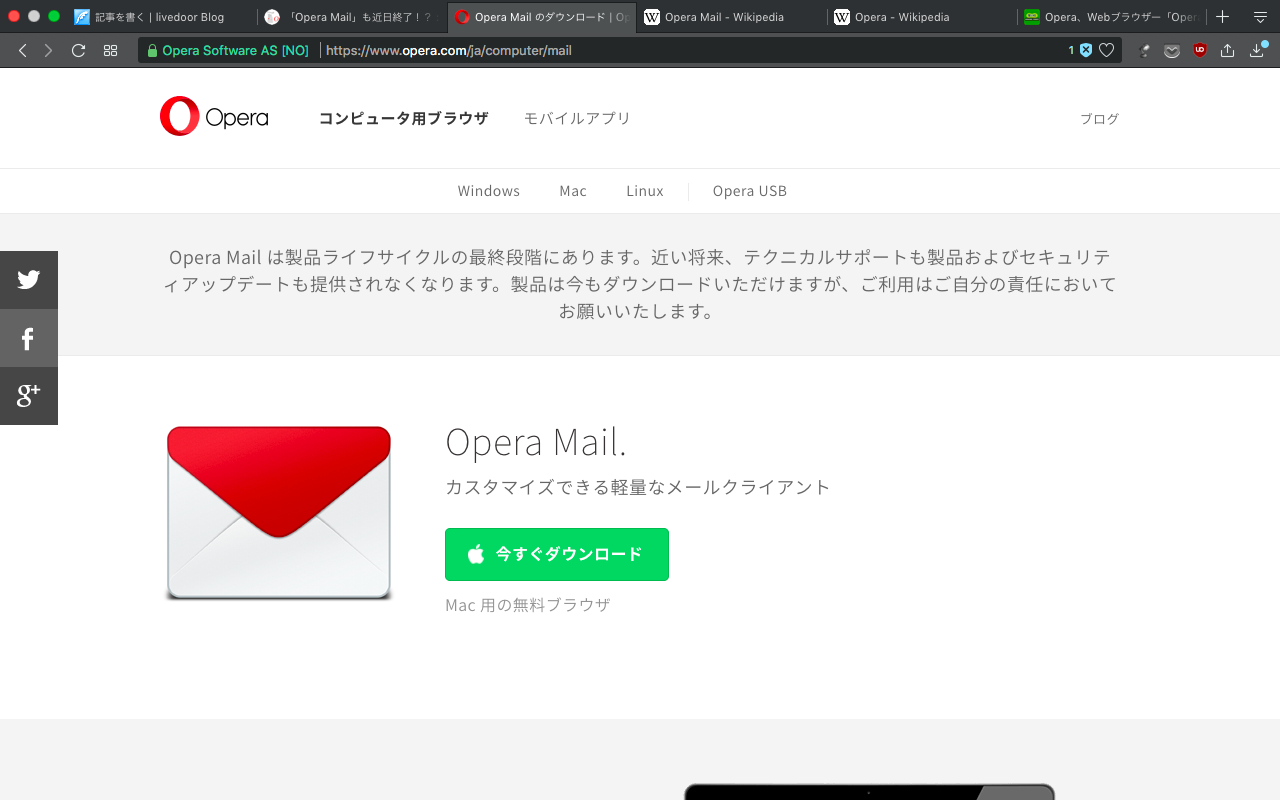Go back with the browser back arrow
This screenshot has width=1280, height=800.
[x=22, y=50]
